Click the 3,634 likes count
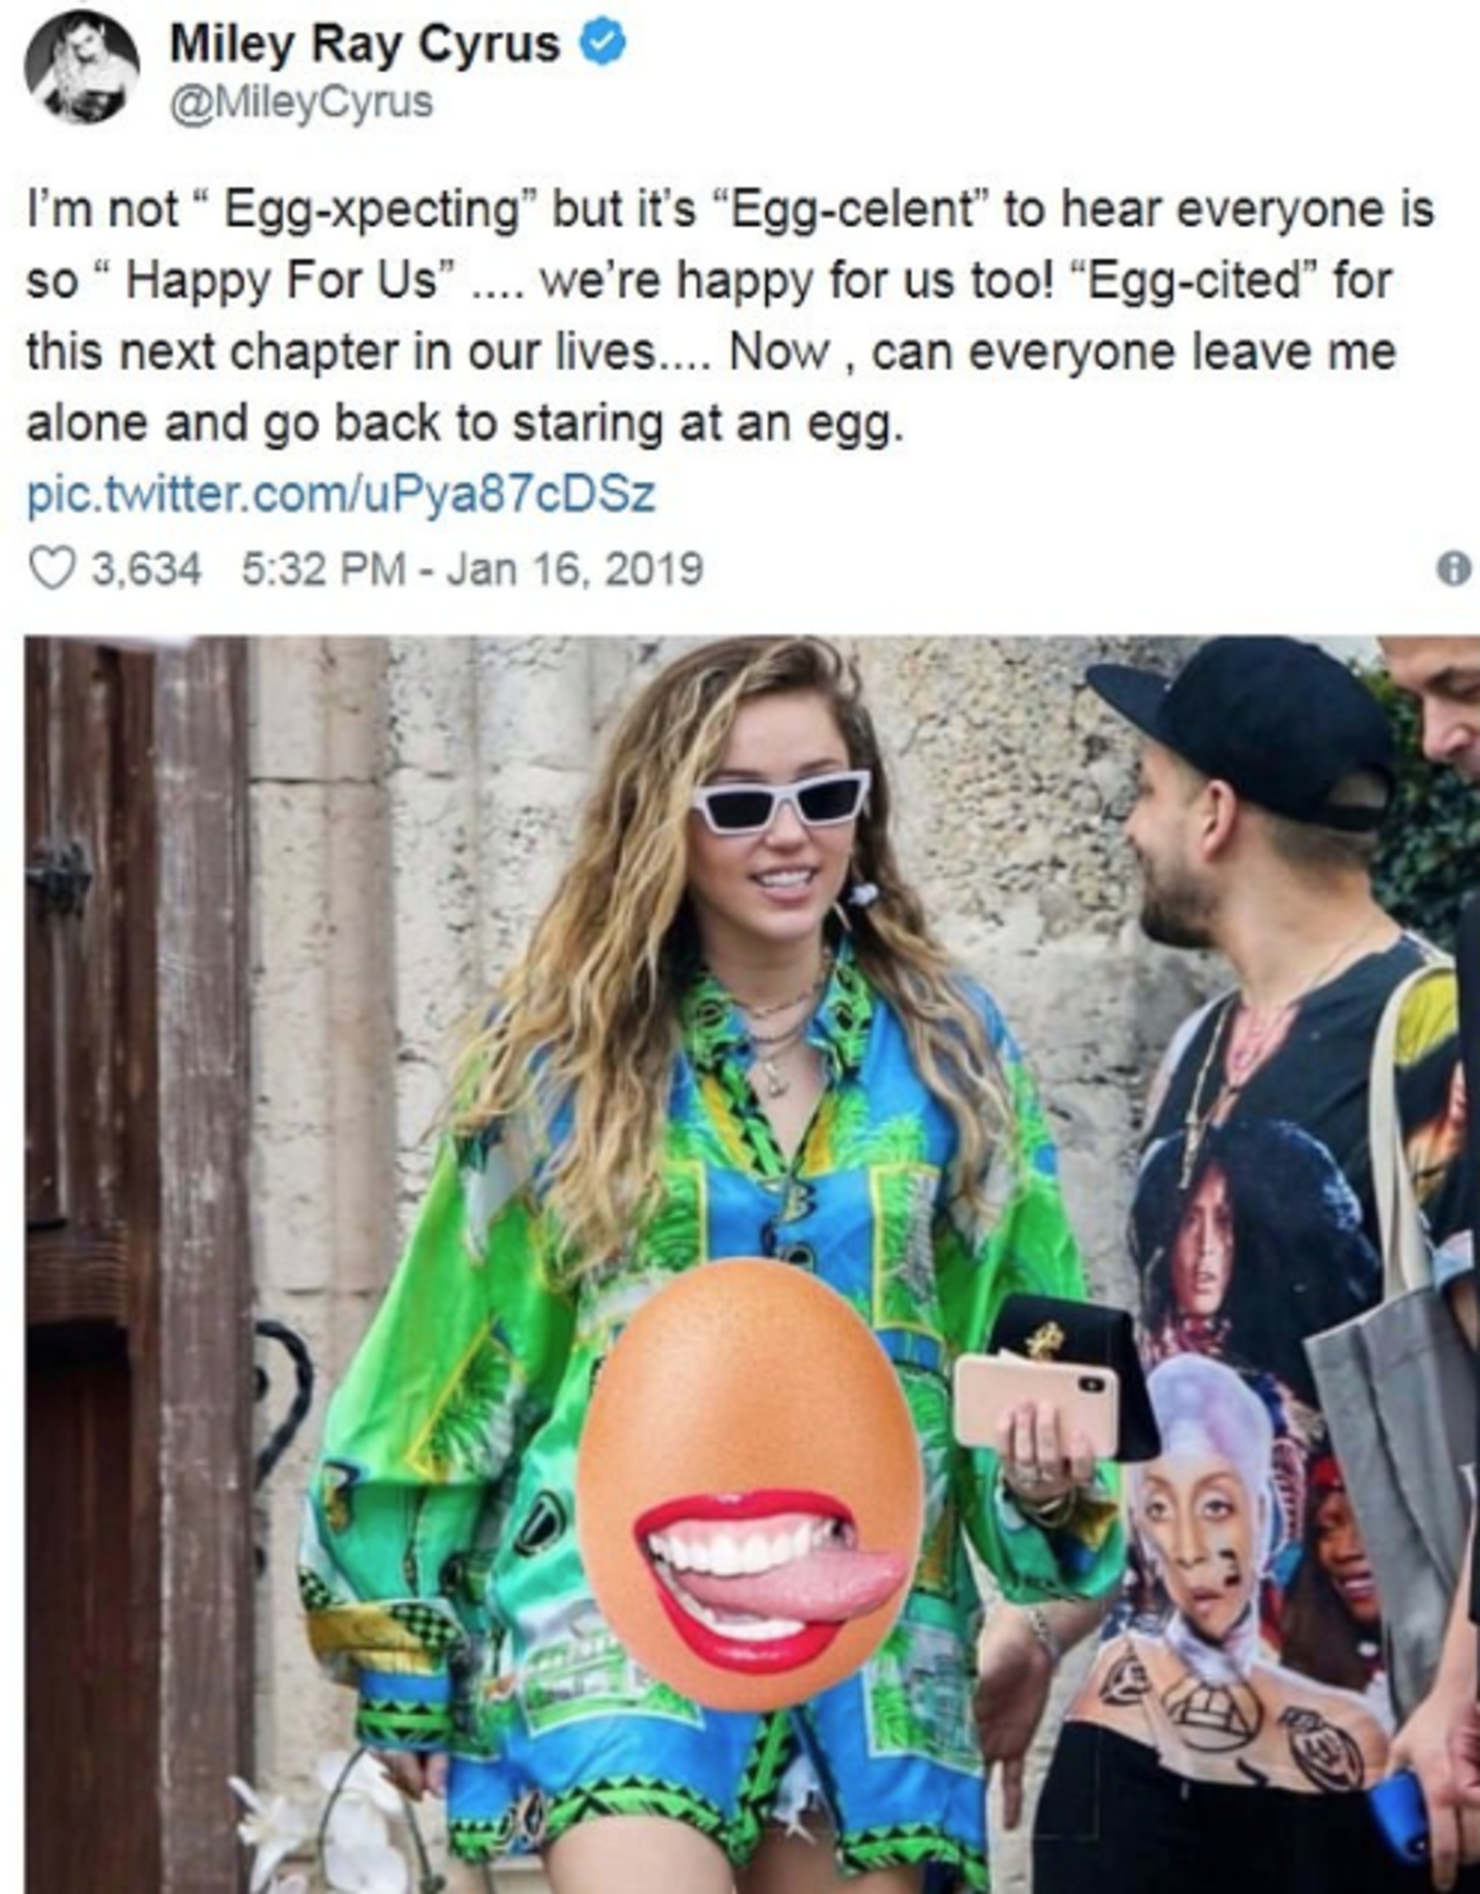 pyautogui.click(x=146, y=570)
